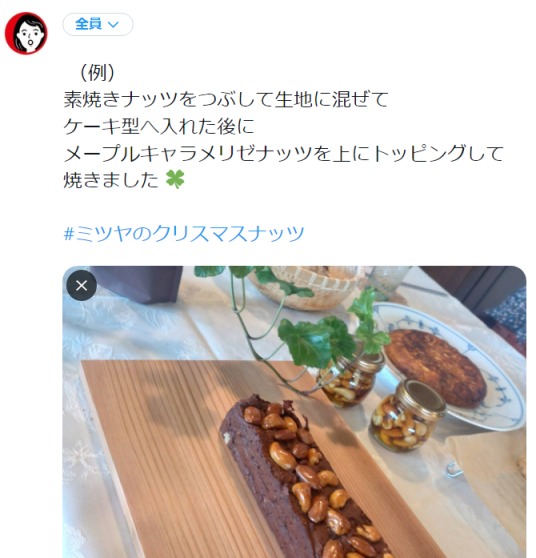
Task: Click the wicker basket at photo top
Action: (x=308, y=287)
